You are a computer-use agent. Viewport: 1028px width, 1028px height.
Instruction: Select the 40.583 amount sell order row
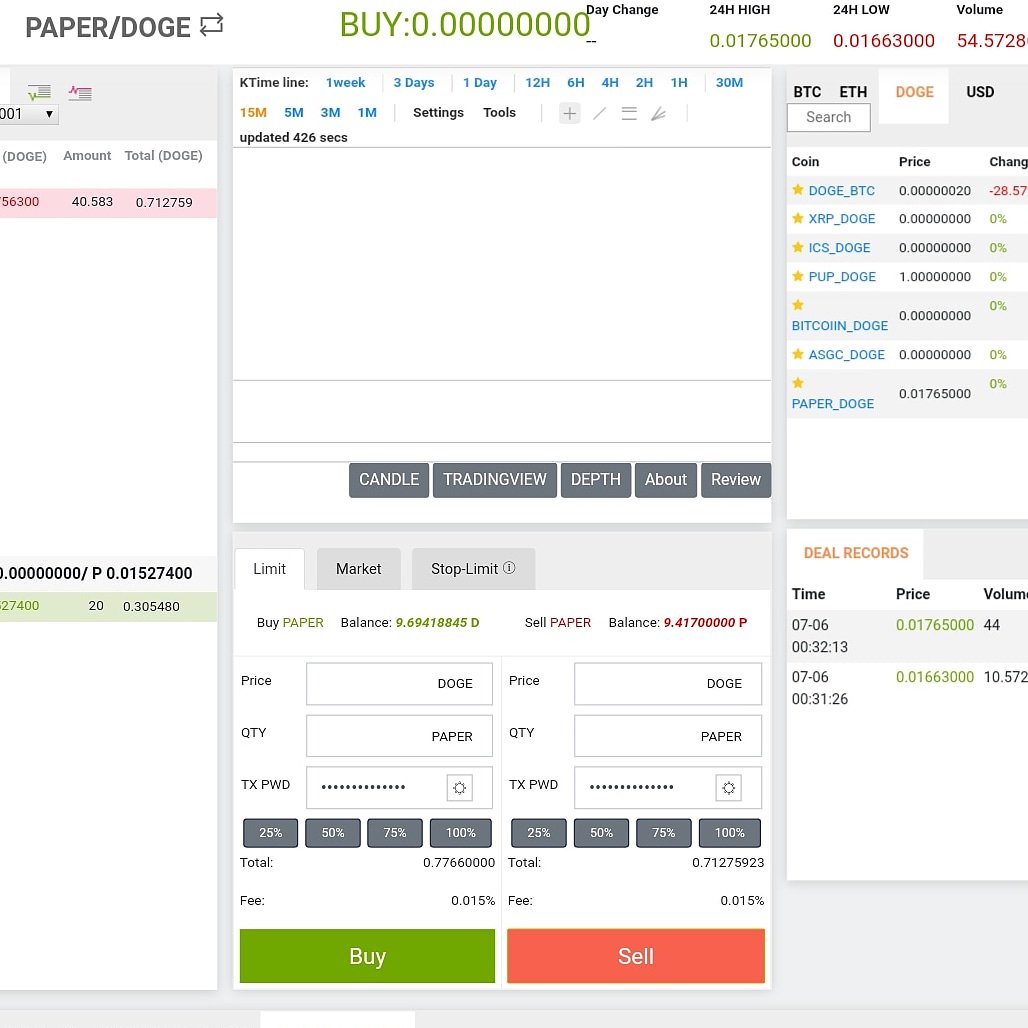pyautogui.click(x=108, y=203)
